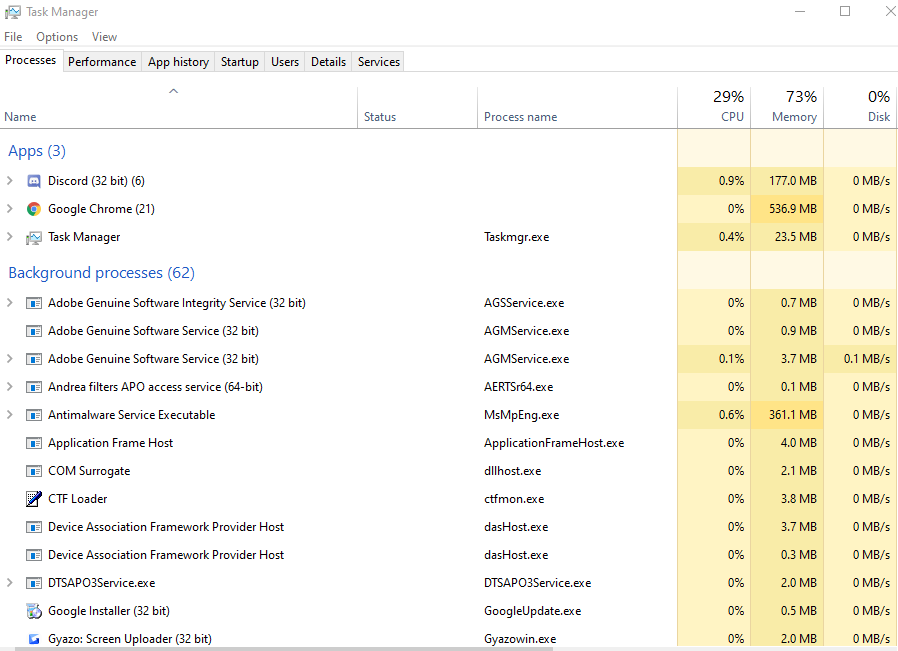
Task: Sort by the Status column header
Action: pos(418,108)
